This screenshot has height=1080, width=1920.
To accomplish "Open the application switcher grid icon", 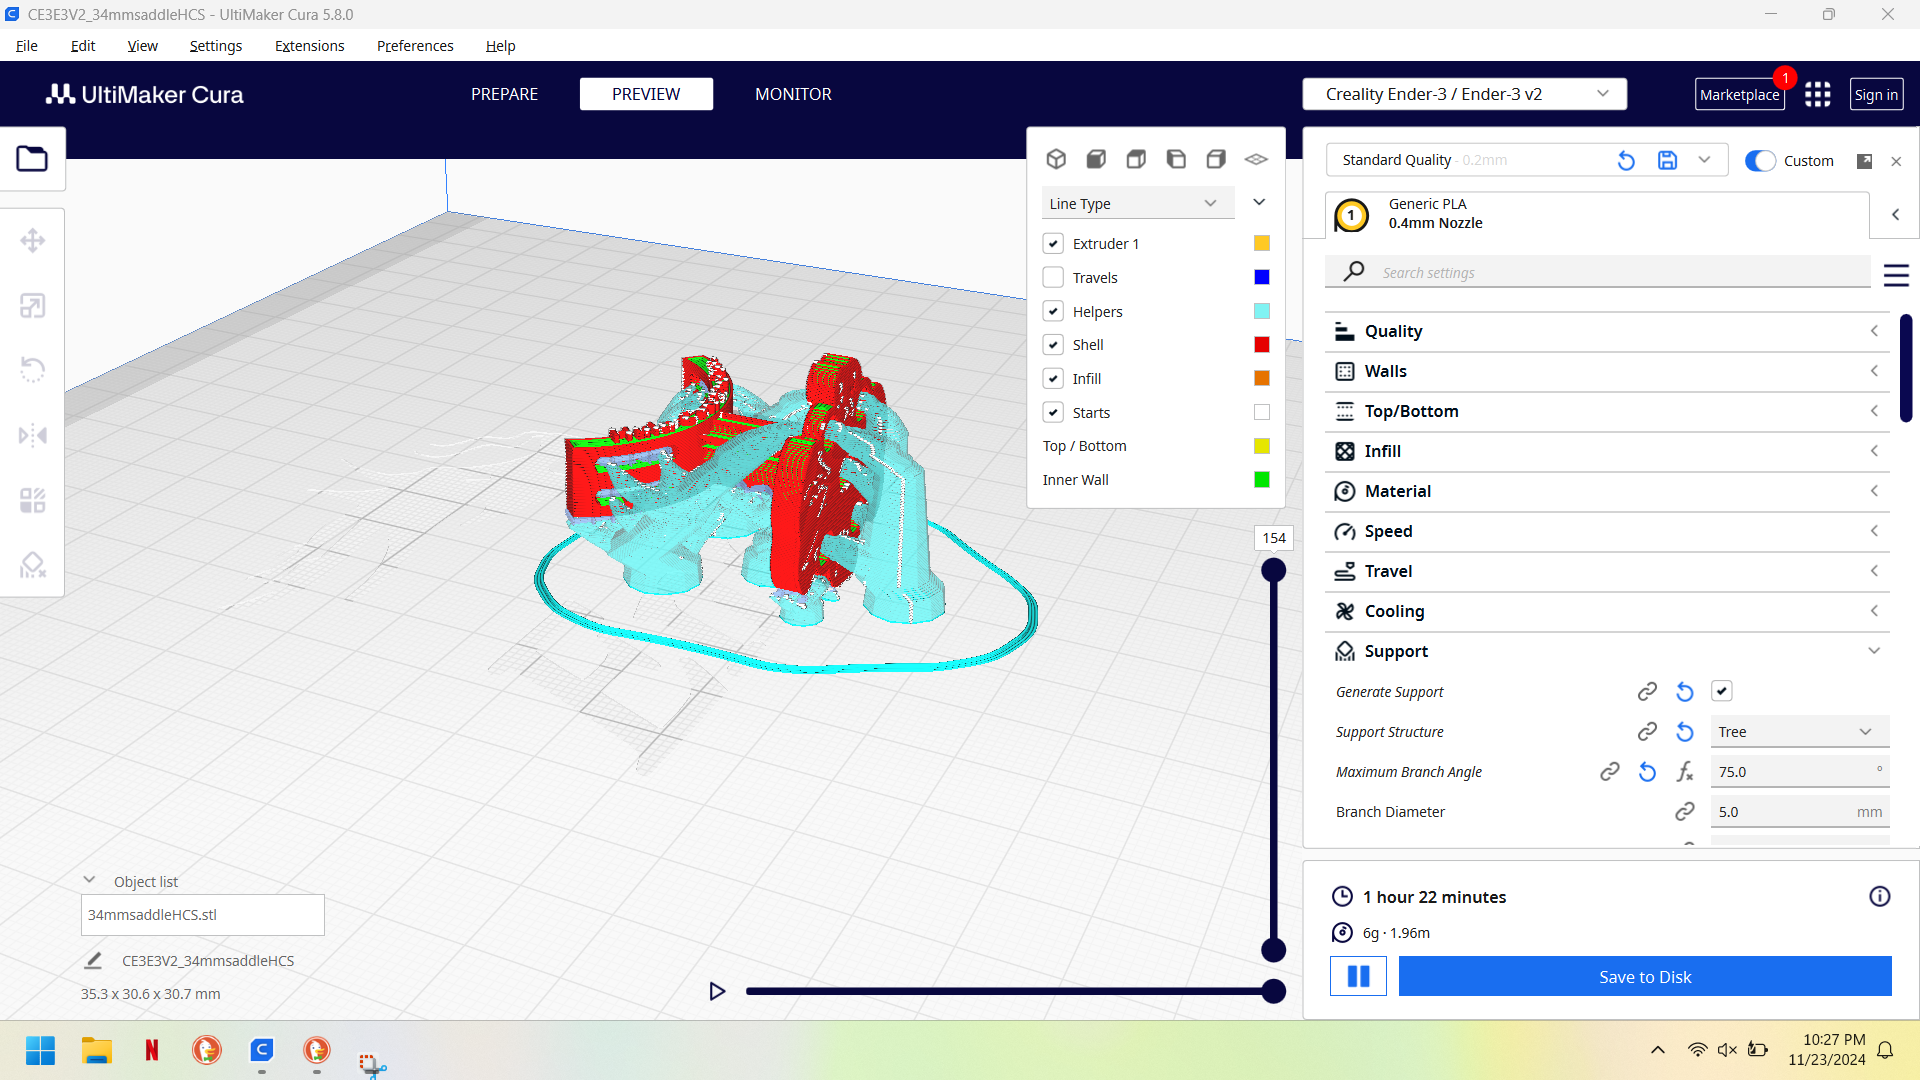I will click(x=1818, y=94).
